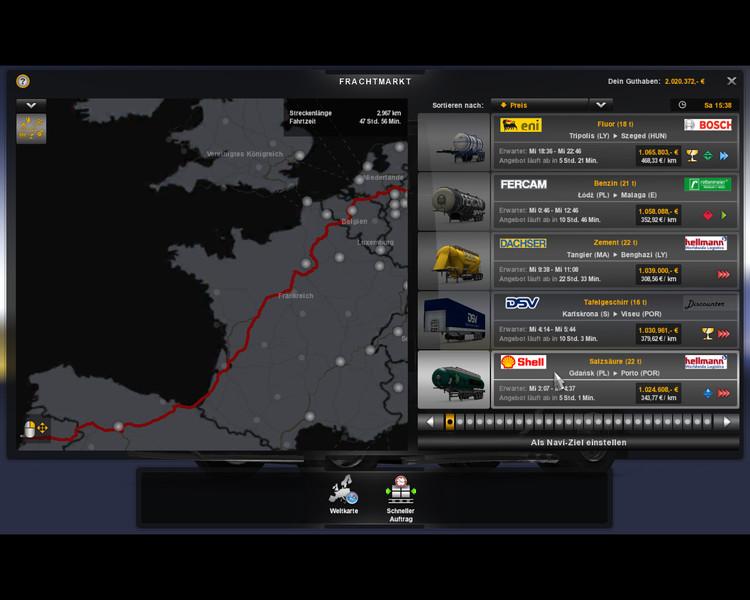Click the map route legend icon
The height and width of the screenshot is (600, 750).
(x=31, y=129)
